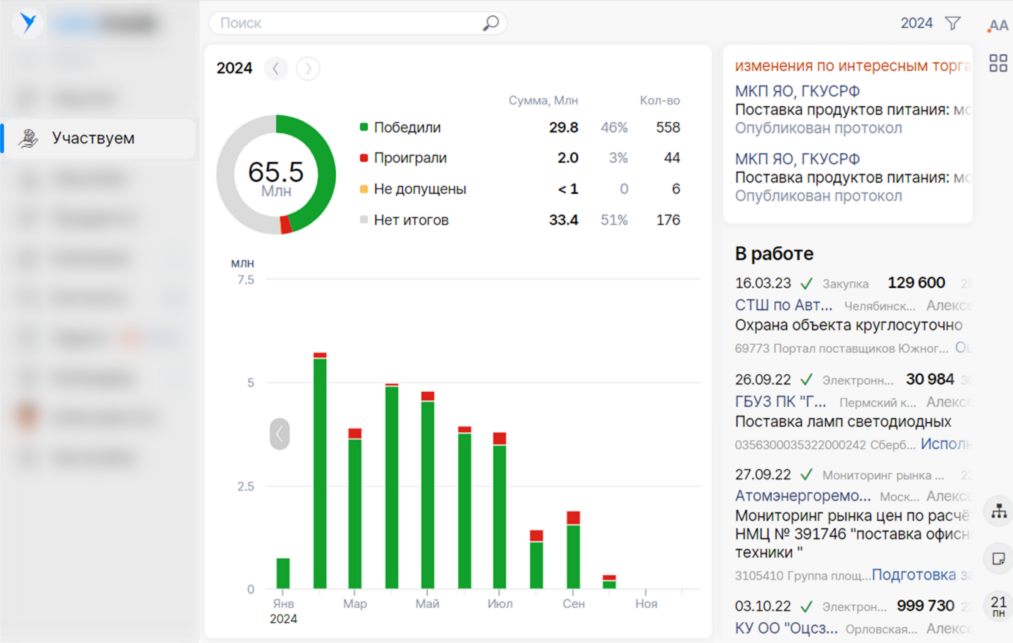Click into the Поиск search field
This screenshot has width=1013, height=643.
pos(345,23)
